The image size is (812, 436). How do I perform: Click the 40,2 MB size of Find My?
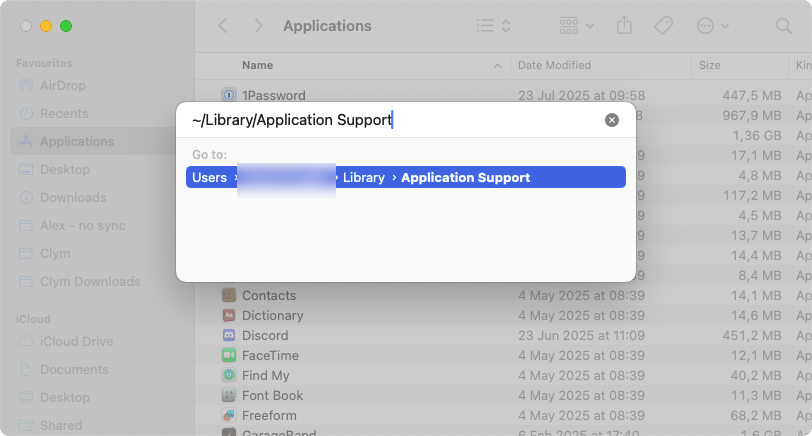[x=756, y=375]
